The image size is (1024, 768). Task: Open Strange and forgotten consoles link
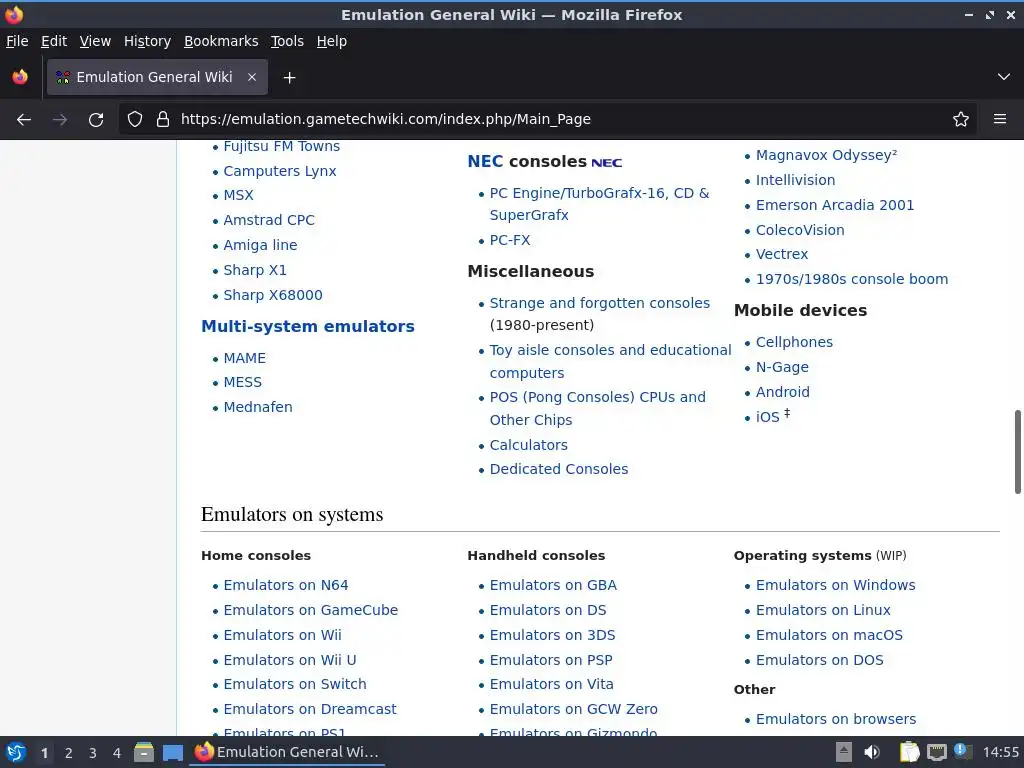[x=600, y=303]
